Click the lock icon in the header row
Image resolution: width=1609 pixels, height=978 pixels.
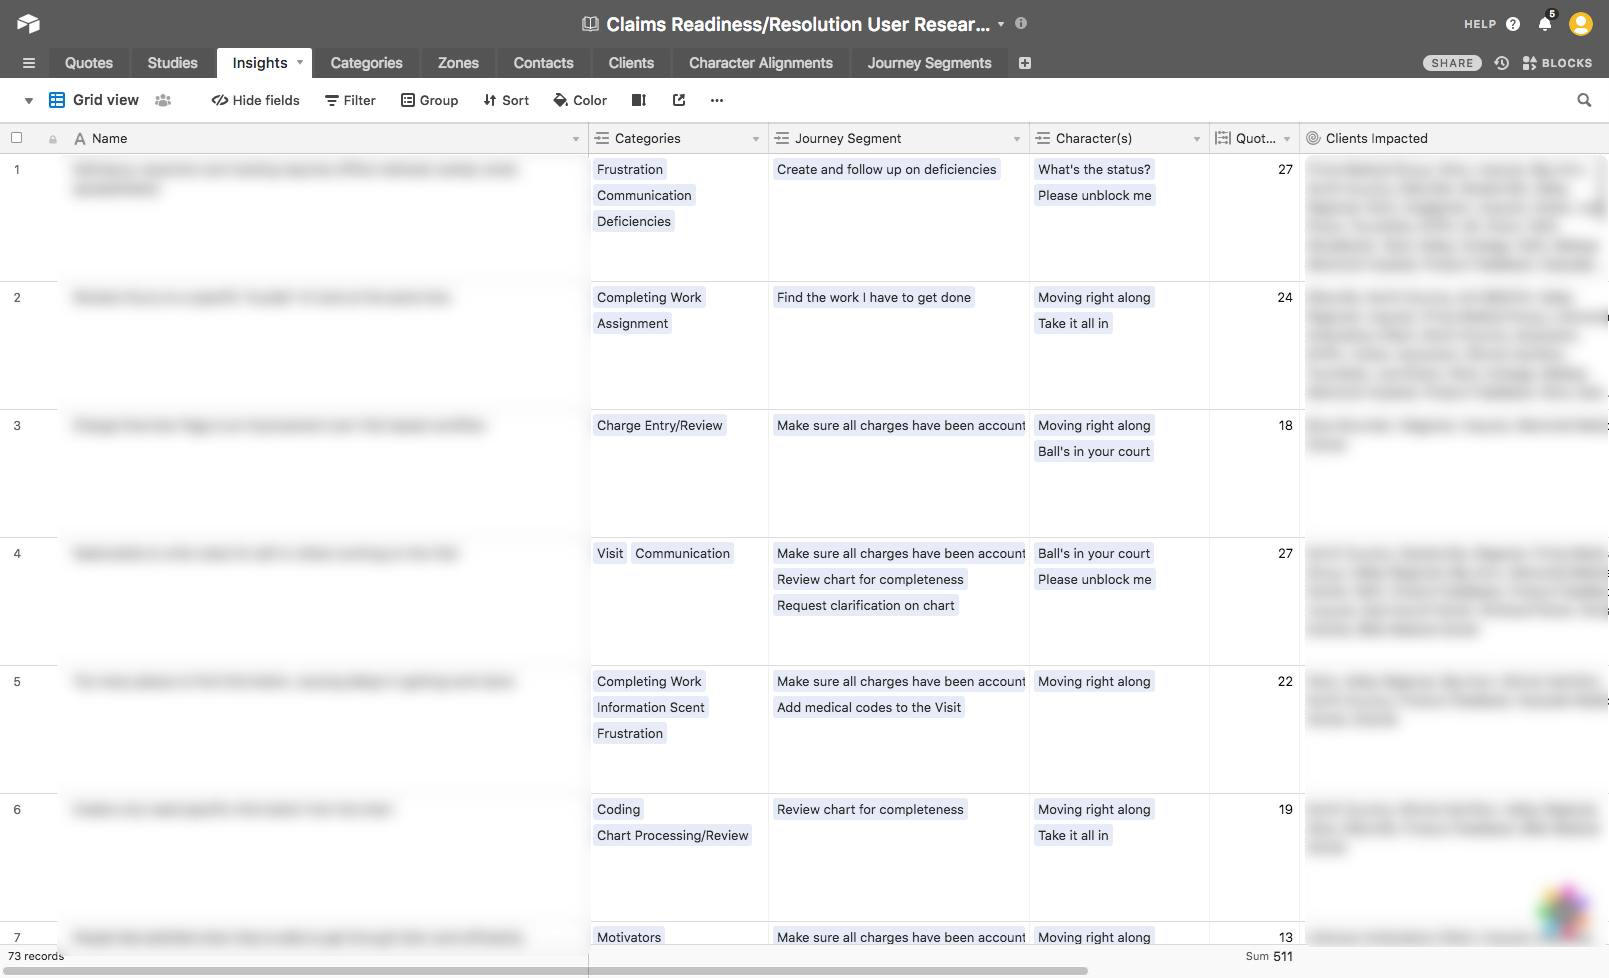(53, 139)
